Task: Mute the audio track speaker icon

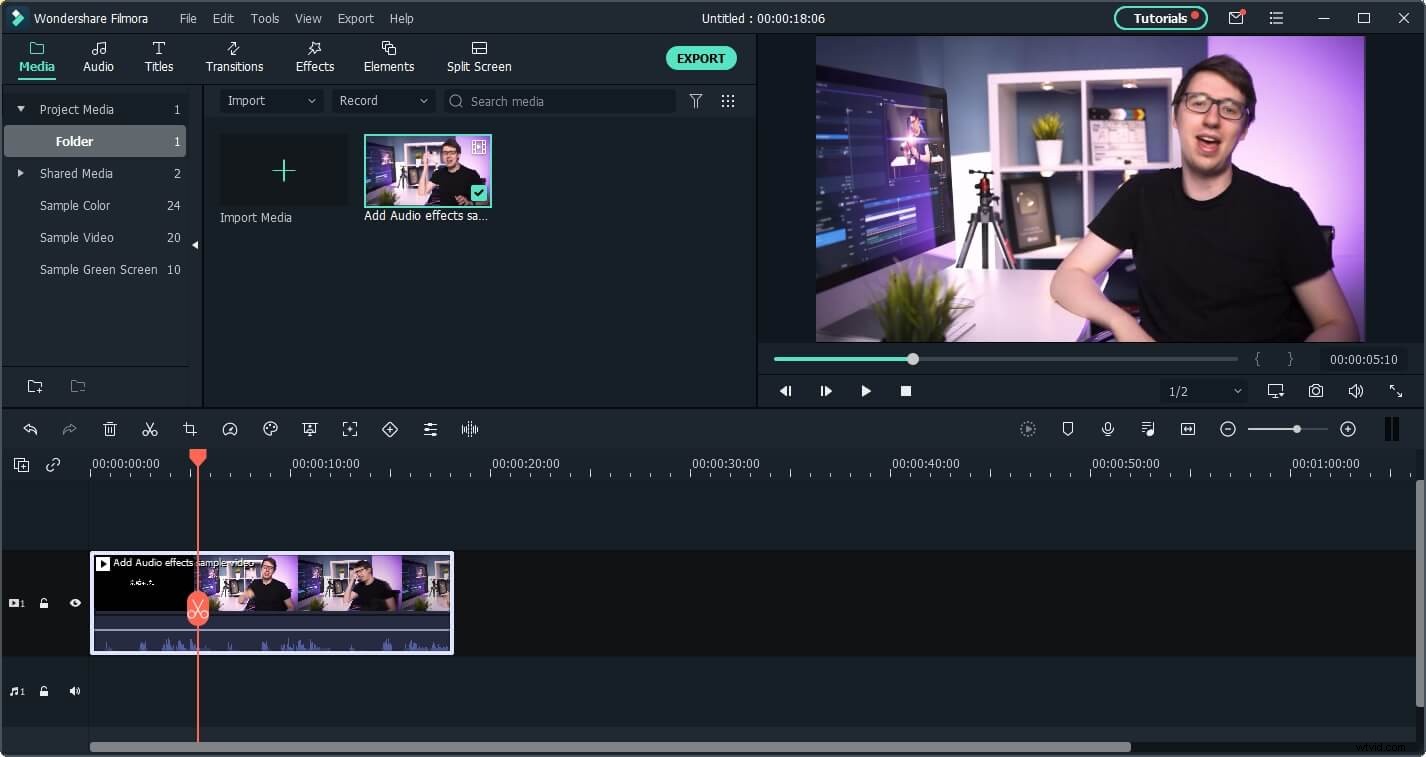Action: [75, 691]
